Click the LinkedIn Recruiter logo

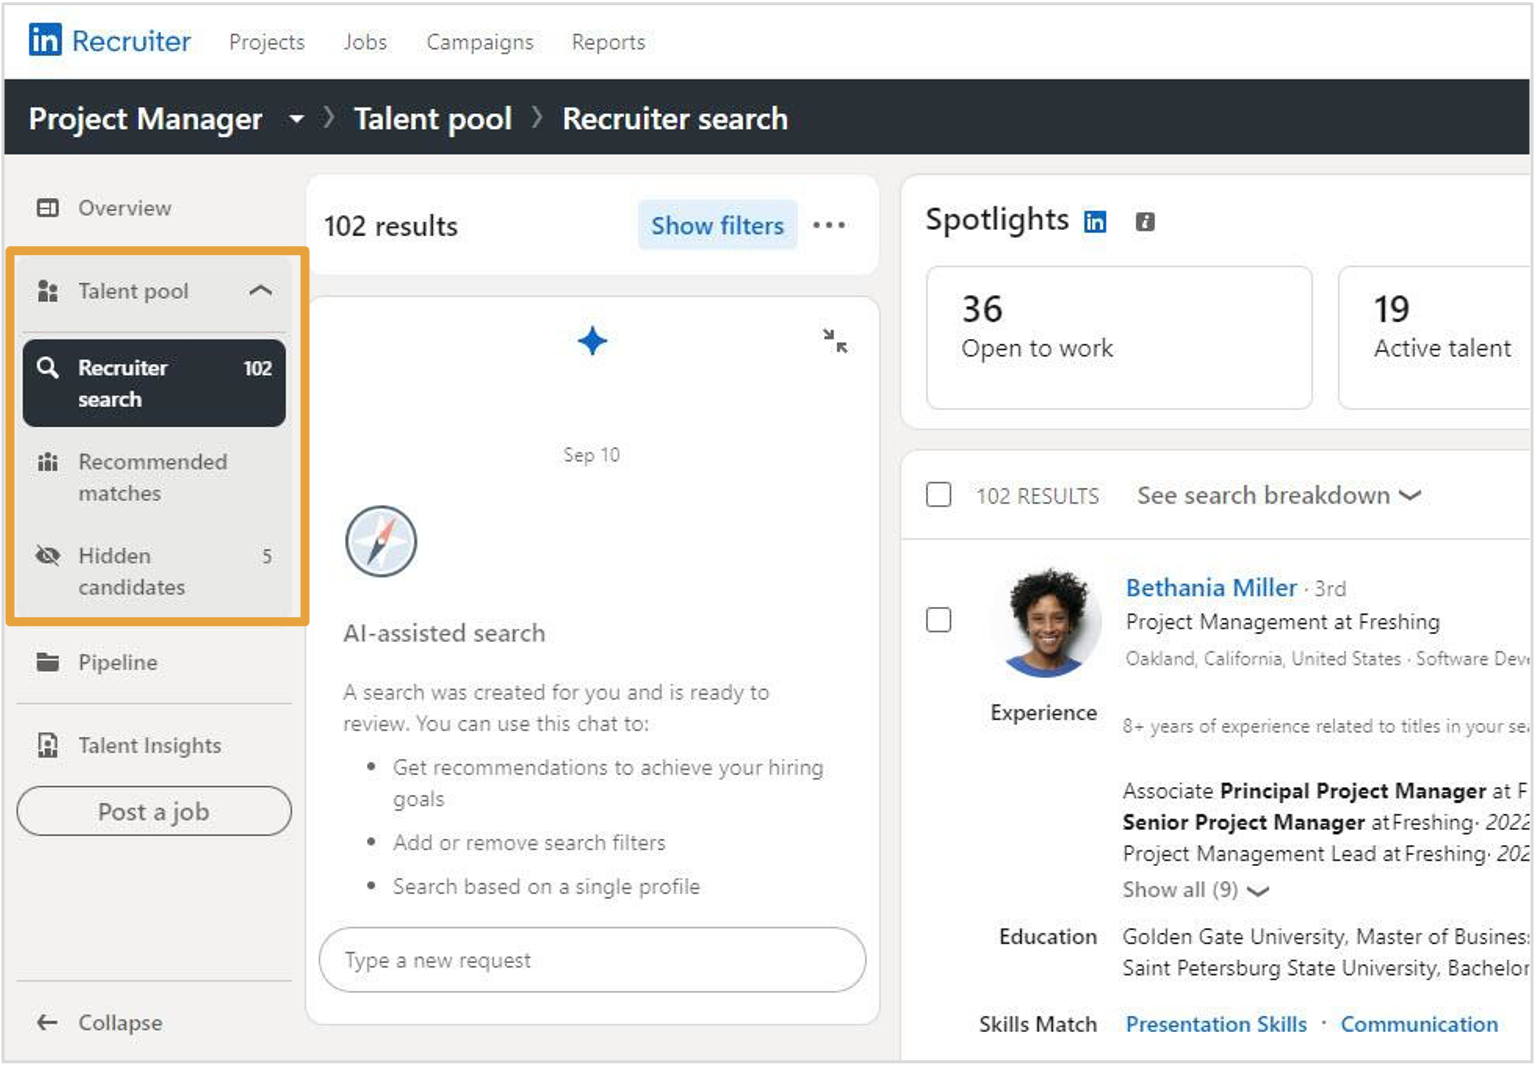[x=109, y=41]
